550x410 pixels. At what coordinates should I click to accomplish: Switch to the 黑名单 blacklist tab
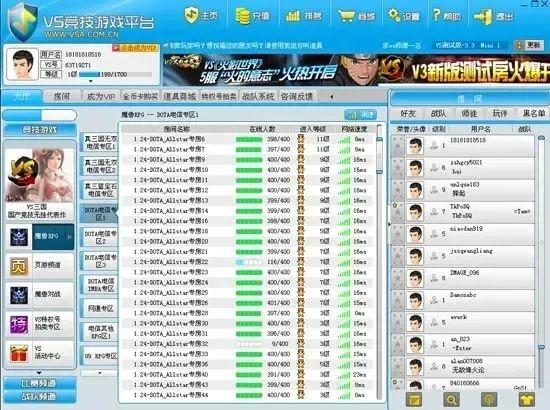click(534, 113)
